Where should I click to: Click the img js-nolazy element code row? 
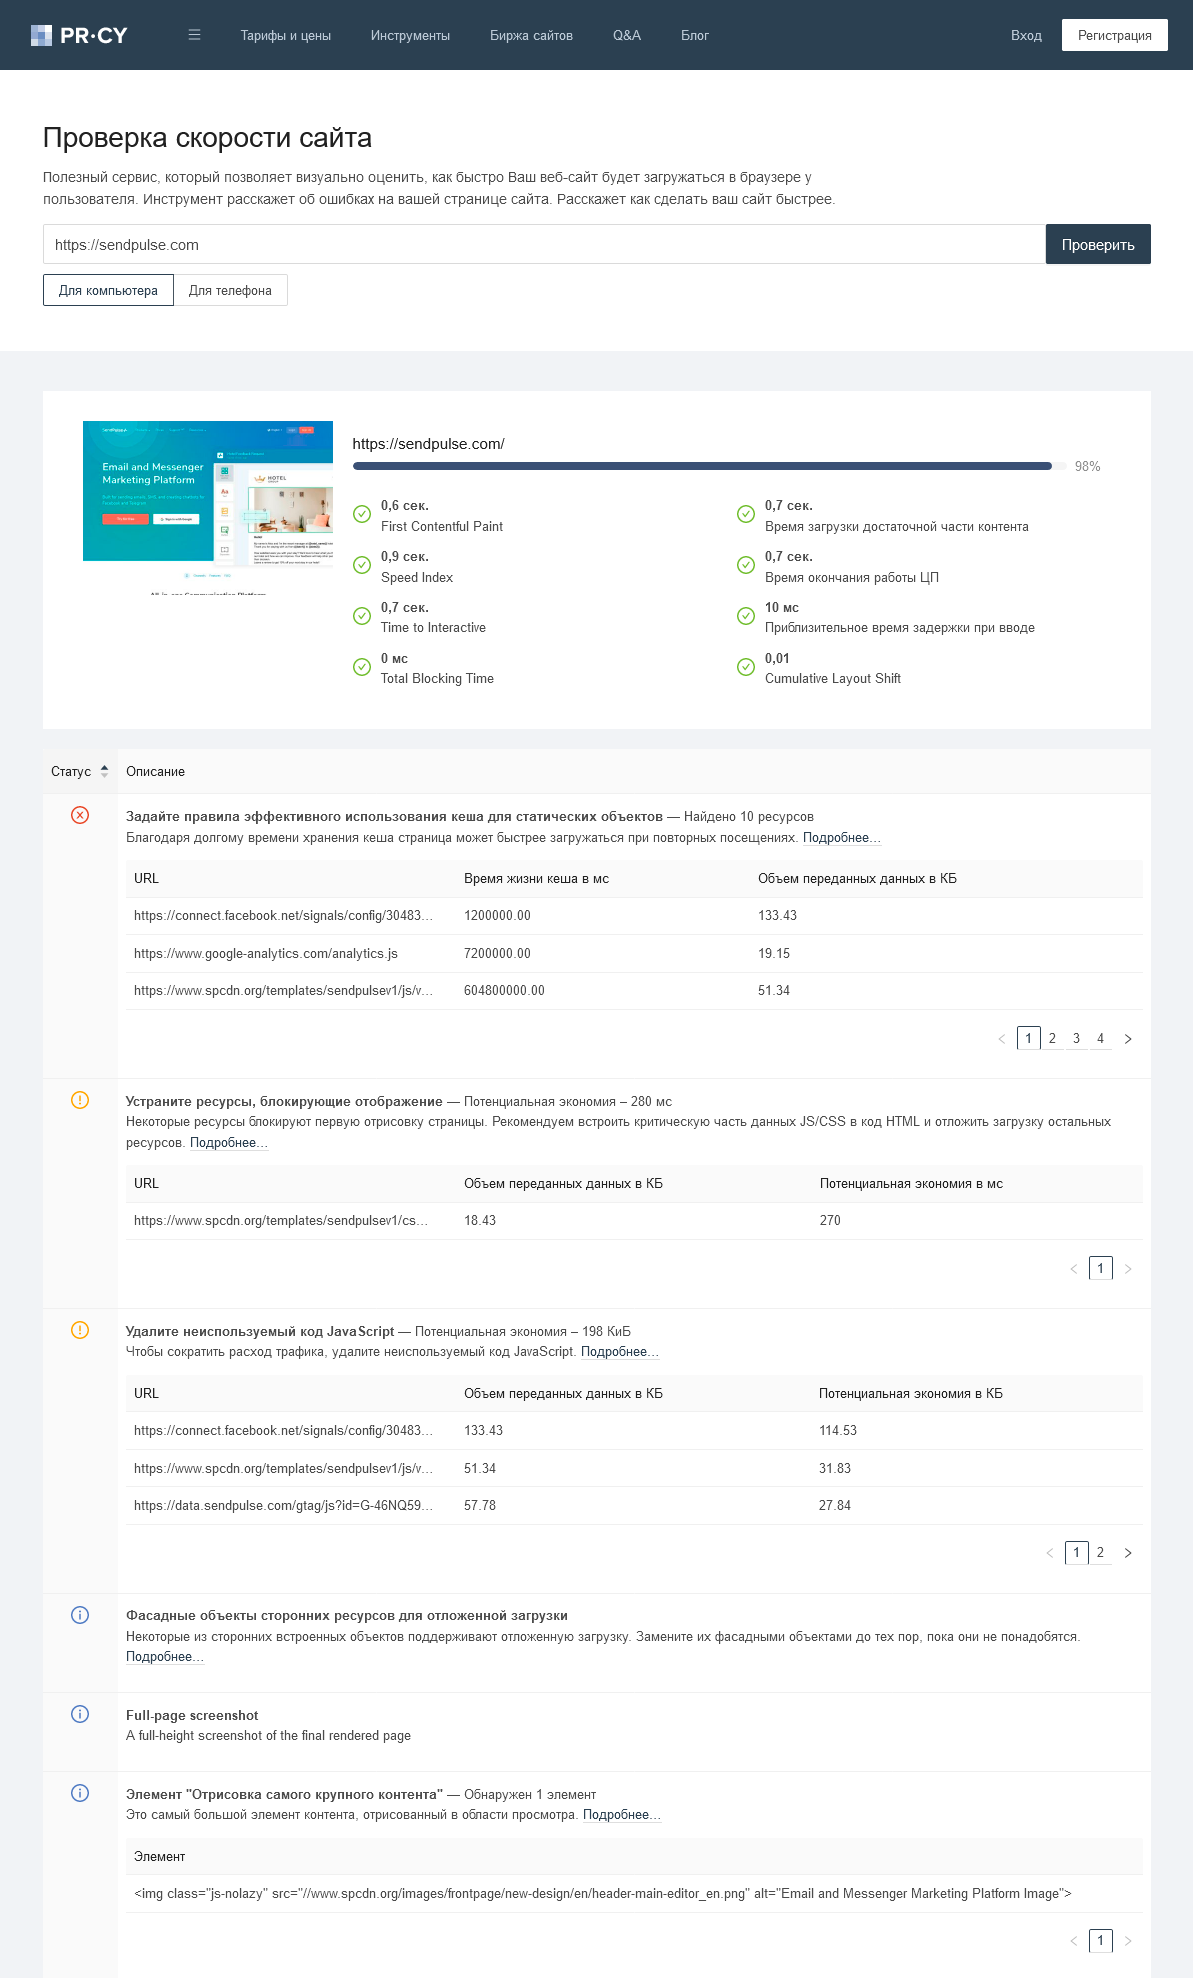coord(634,1894)
